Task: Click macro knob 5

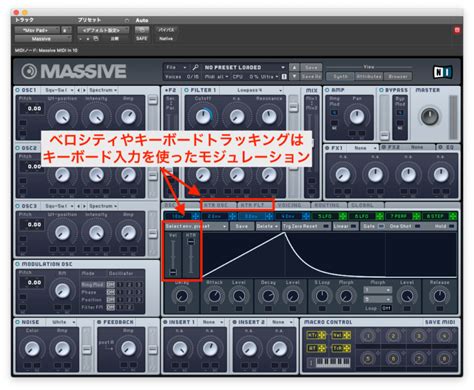Action: pos(368,359)
